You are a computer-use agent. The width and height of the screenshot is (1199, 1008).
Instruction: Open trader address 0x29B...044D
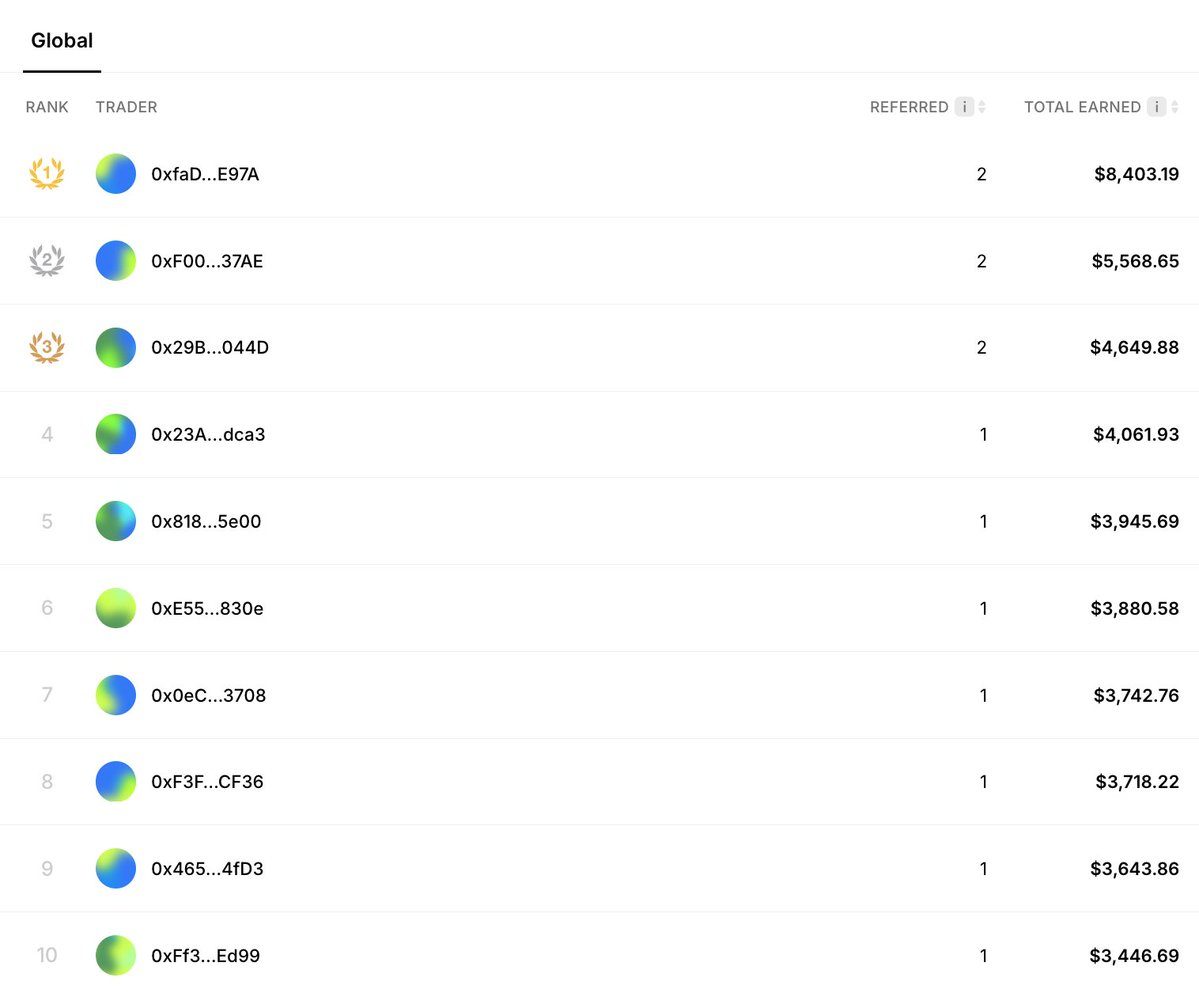tap(210, 347)
